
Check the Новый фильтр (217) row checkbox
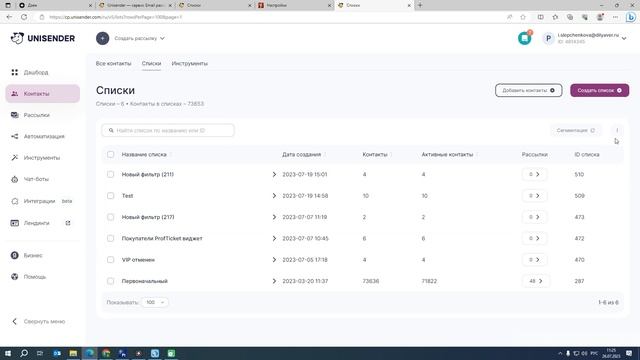point(111,217)
